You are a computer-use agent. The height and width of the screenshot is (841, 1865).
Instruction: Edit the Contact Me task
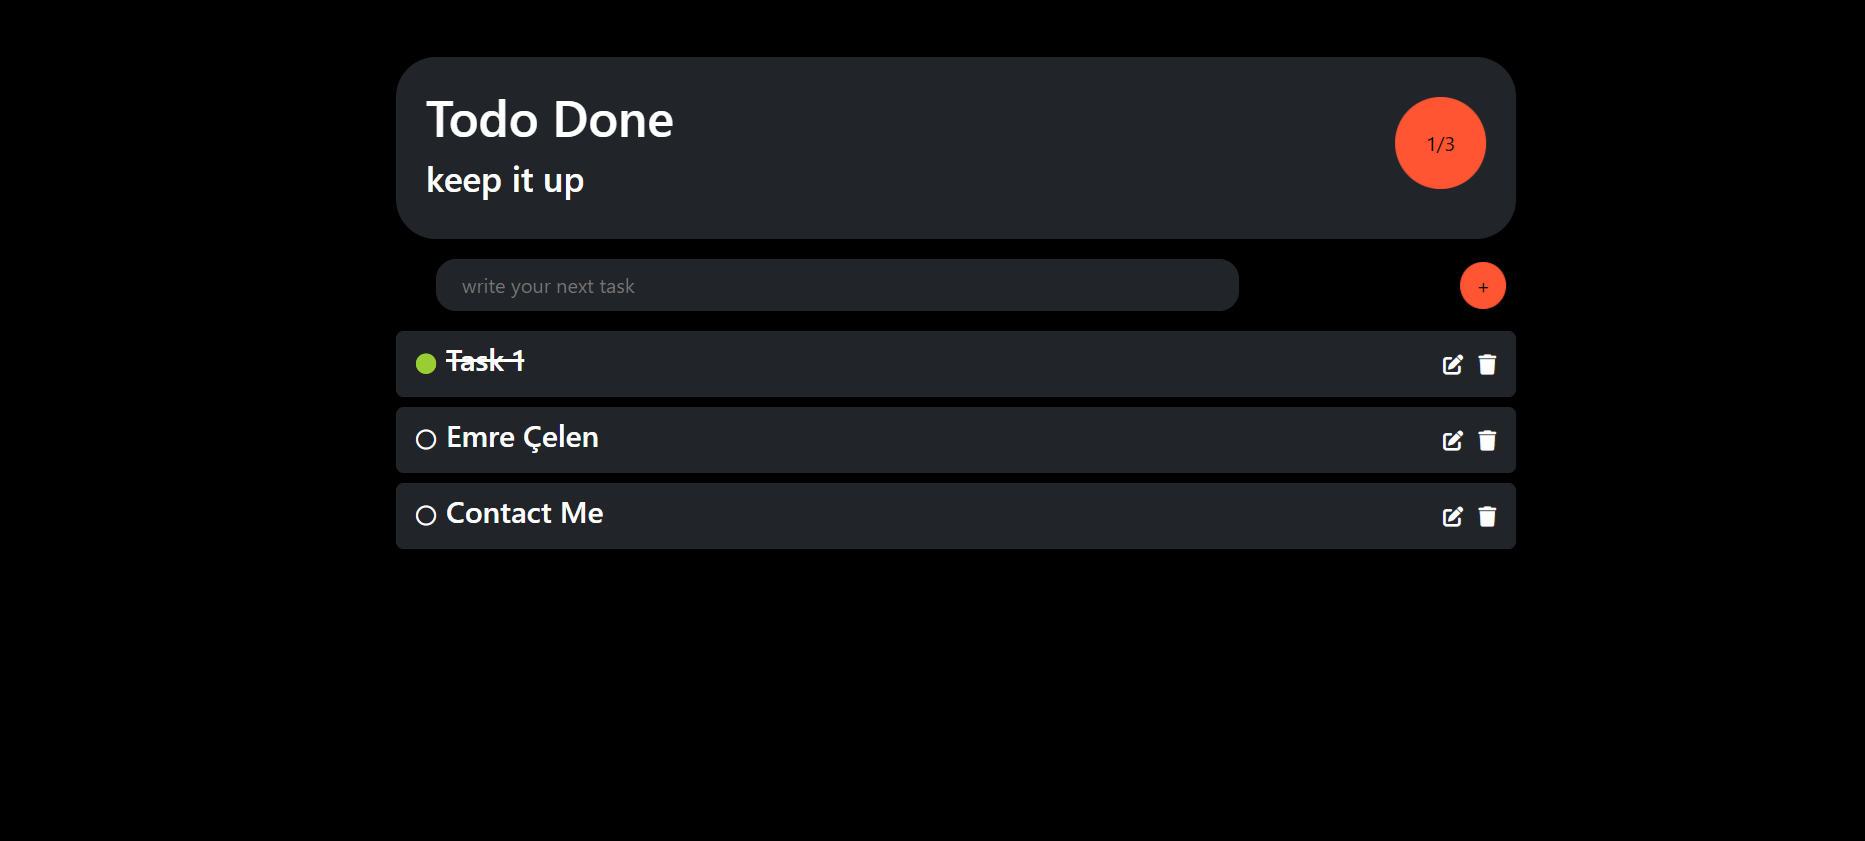(1452, 517)
